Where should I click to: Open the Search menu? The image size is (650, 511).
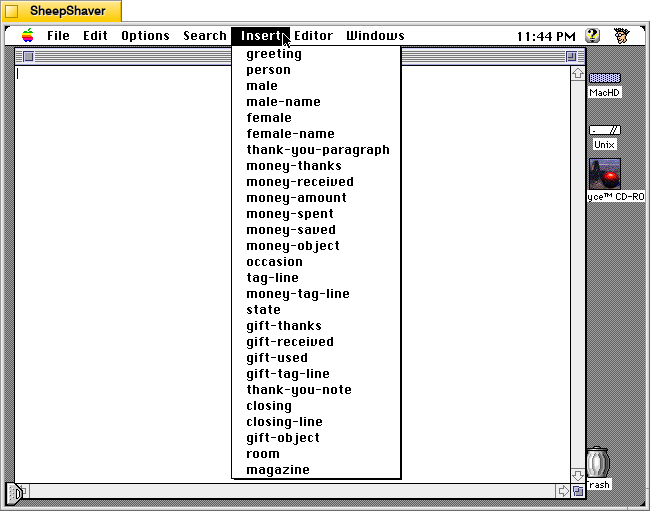205,36
